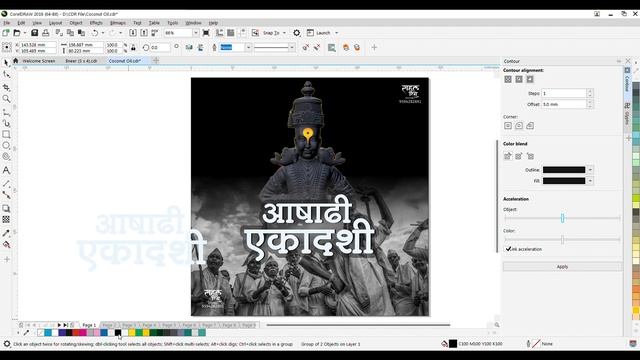
Task: Open the Bitmaps menu
Action: click(118, 23)
